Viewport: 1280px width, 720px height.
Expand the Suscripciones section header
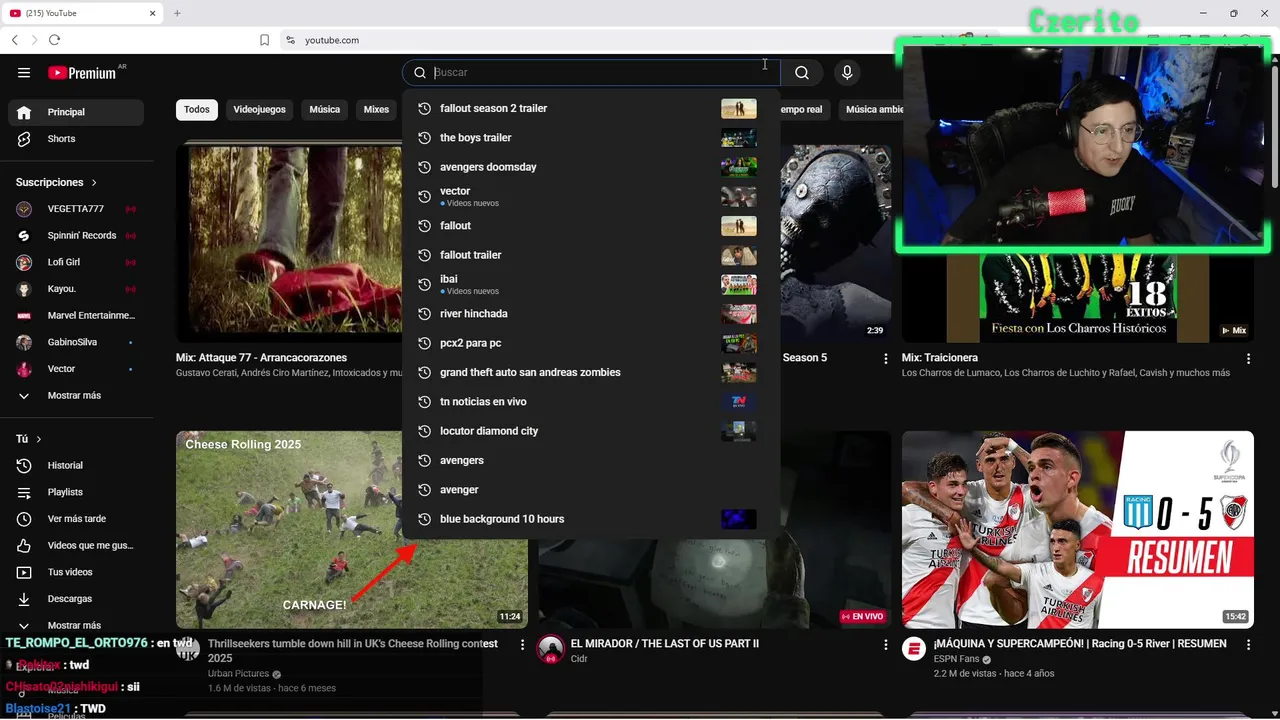57,182
